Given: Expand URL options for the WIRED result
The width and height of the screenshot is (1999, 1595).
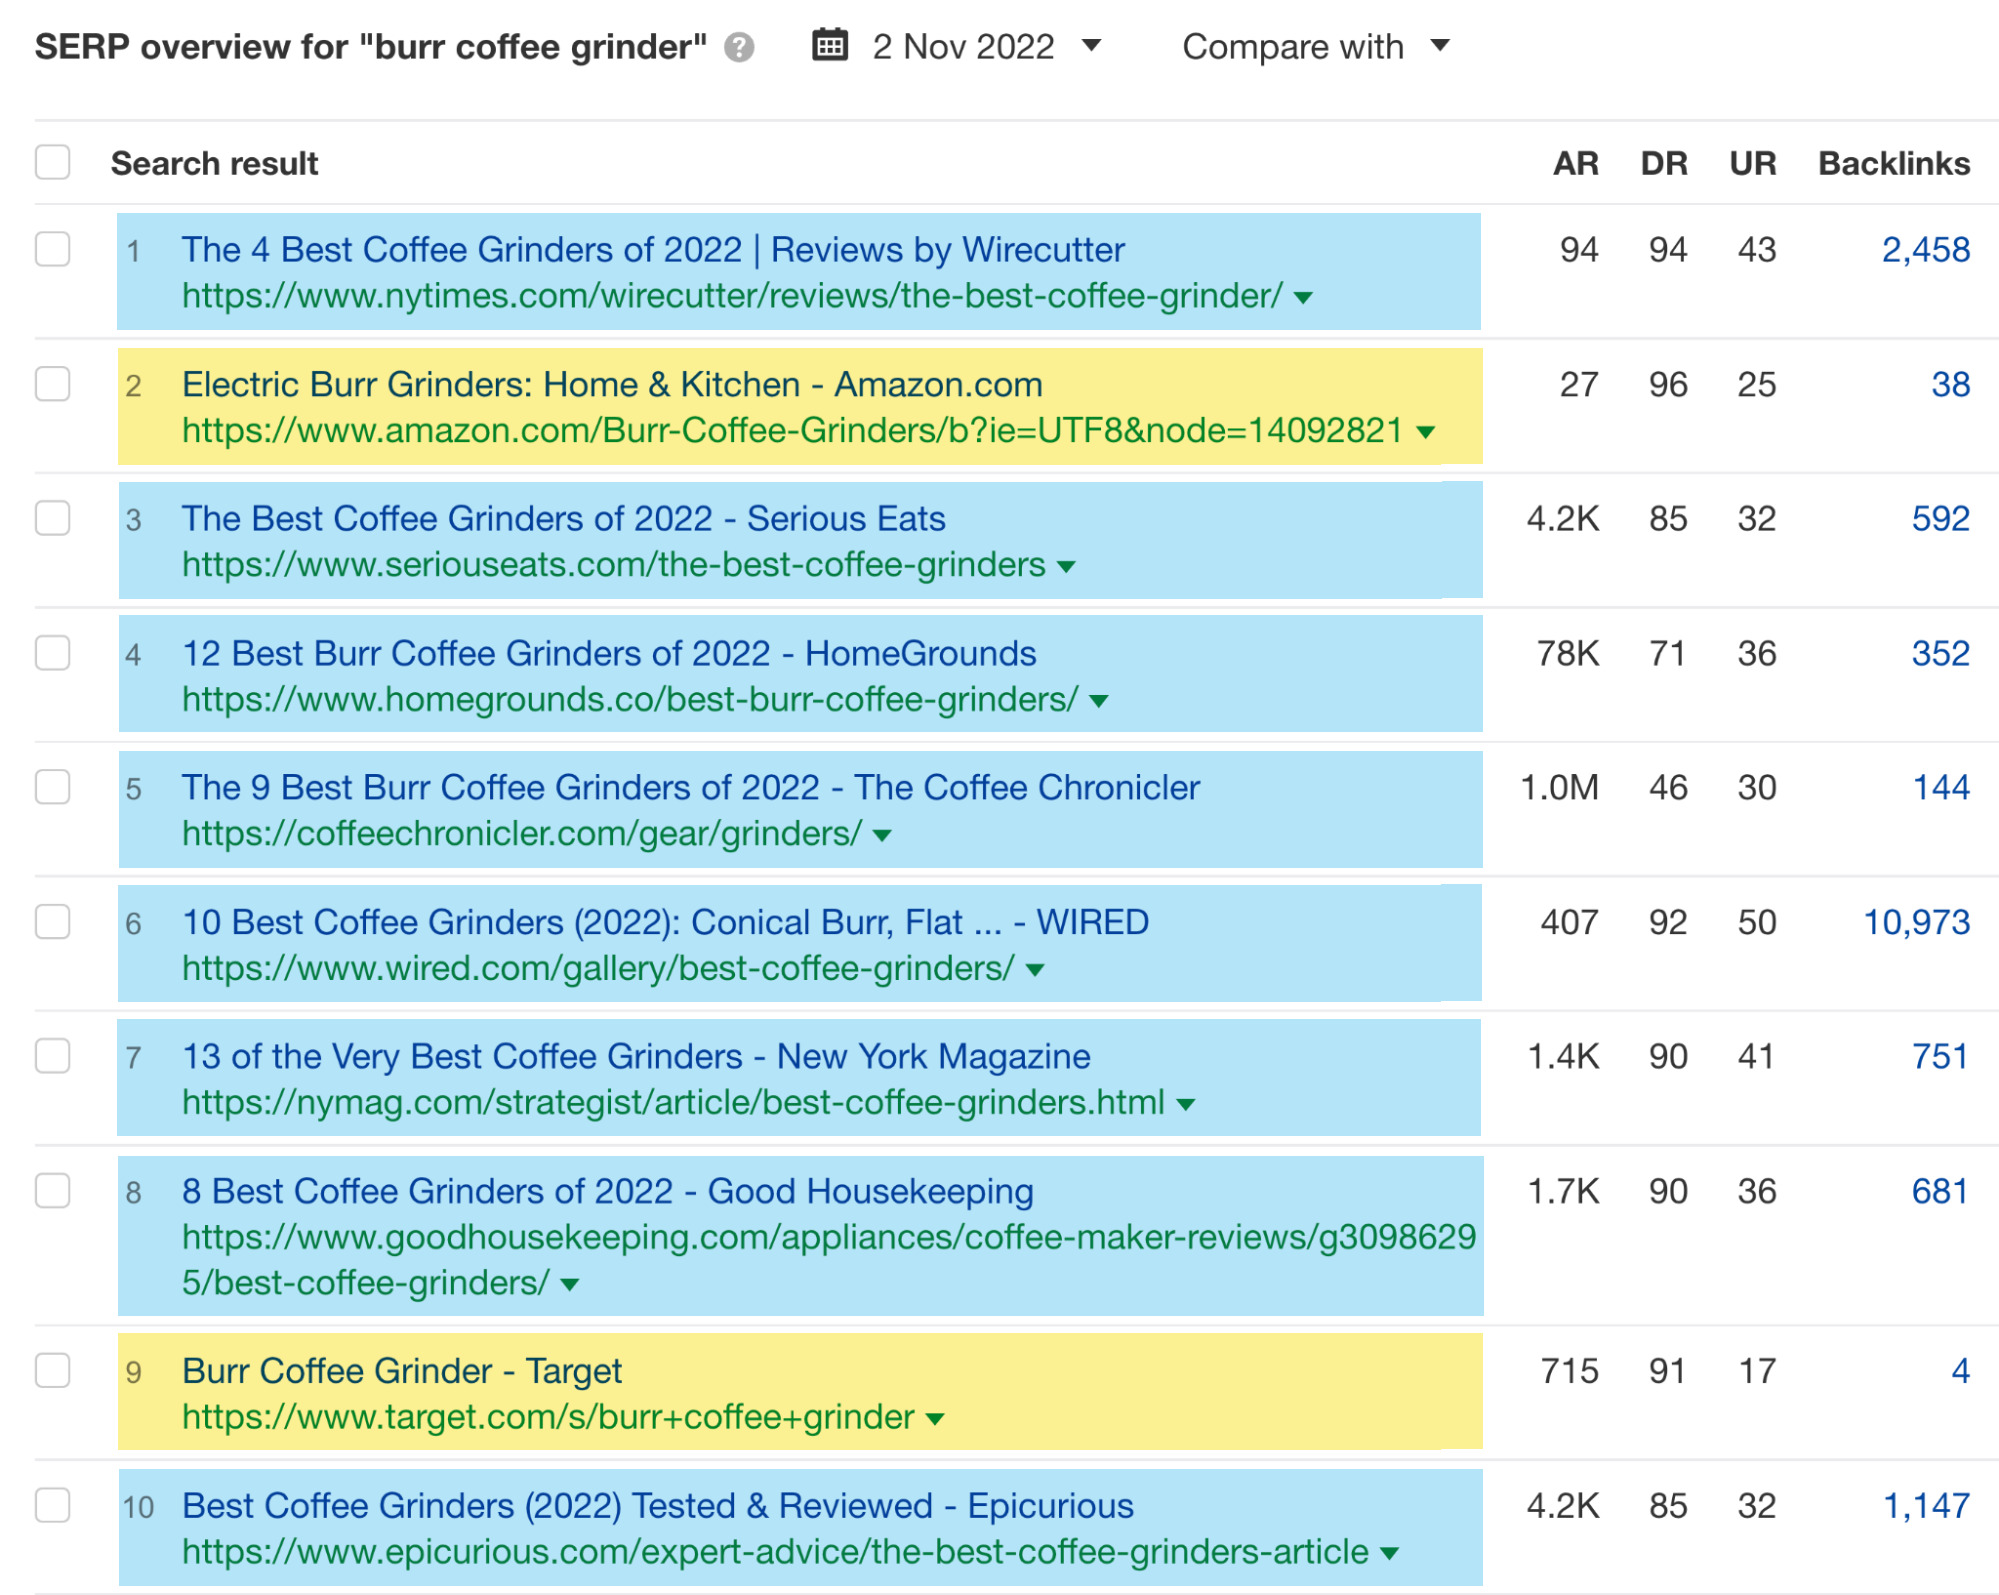Looking at the screenshot, I should tap(1036, 968).
